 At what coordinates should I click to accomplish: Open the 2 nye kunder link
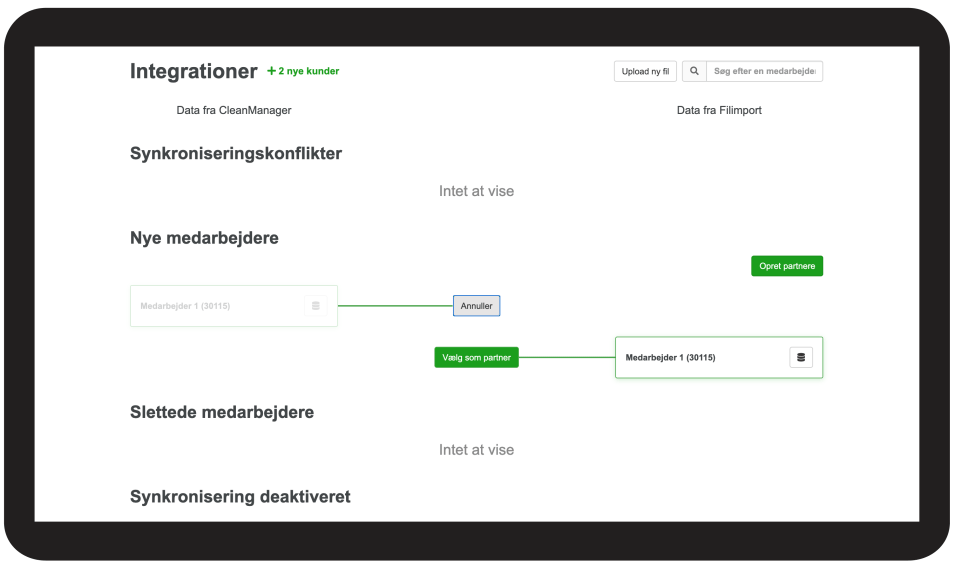[304, 71]
